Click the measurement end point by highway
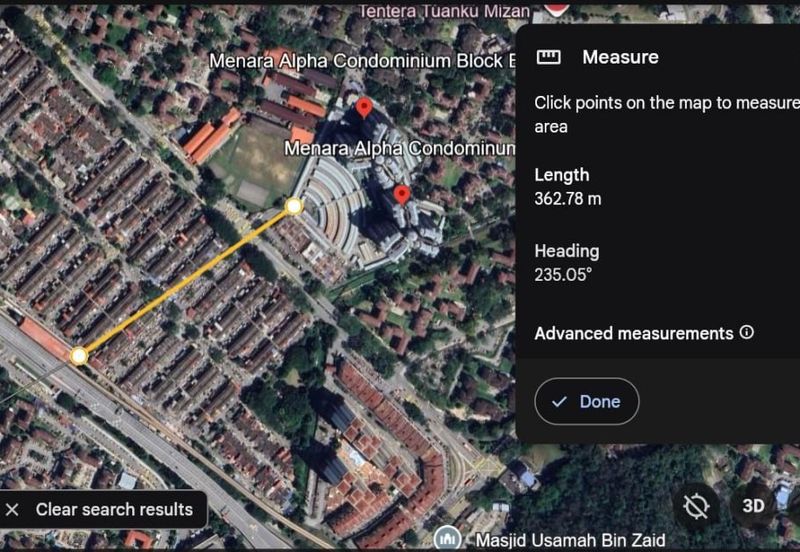800x552 pixels. (79, 356)
